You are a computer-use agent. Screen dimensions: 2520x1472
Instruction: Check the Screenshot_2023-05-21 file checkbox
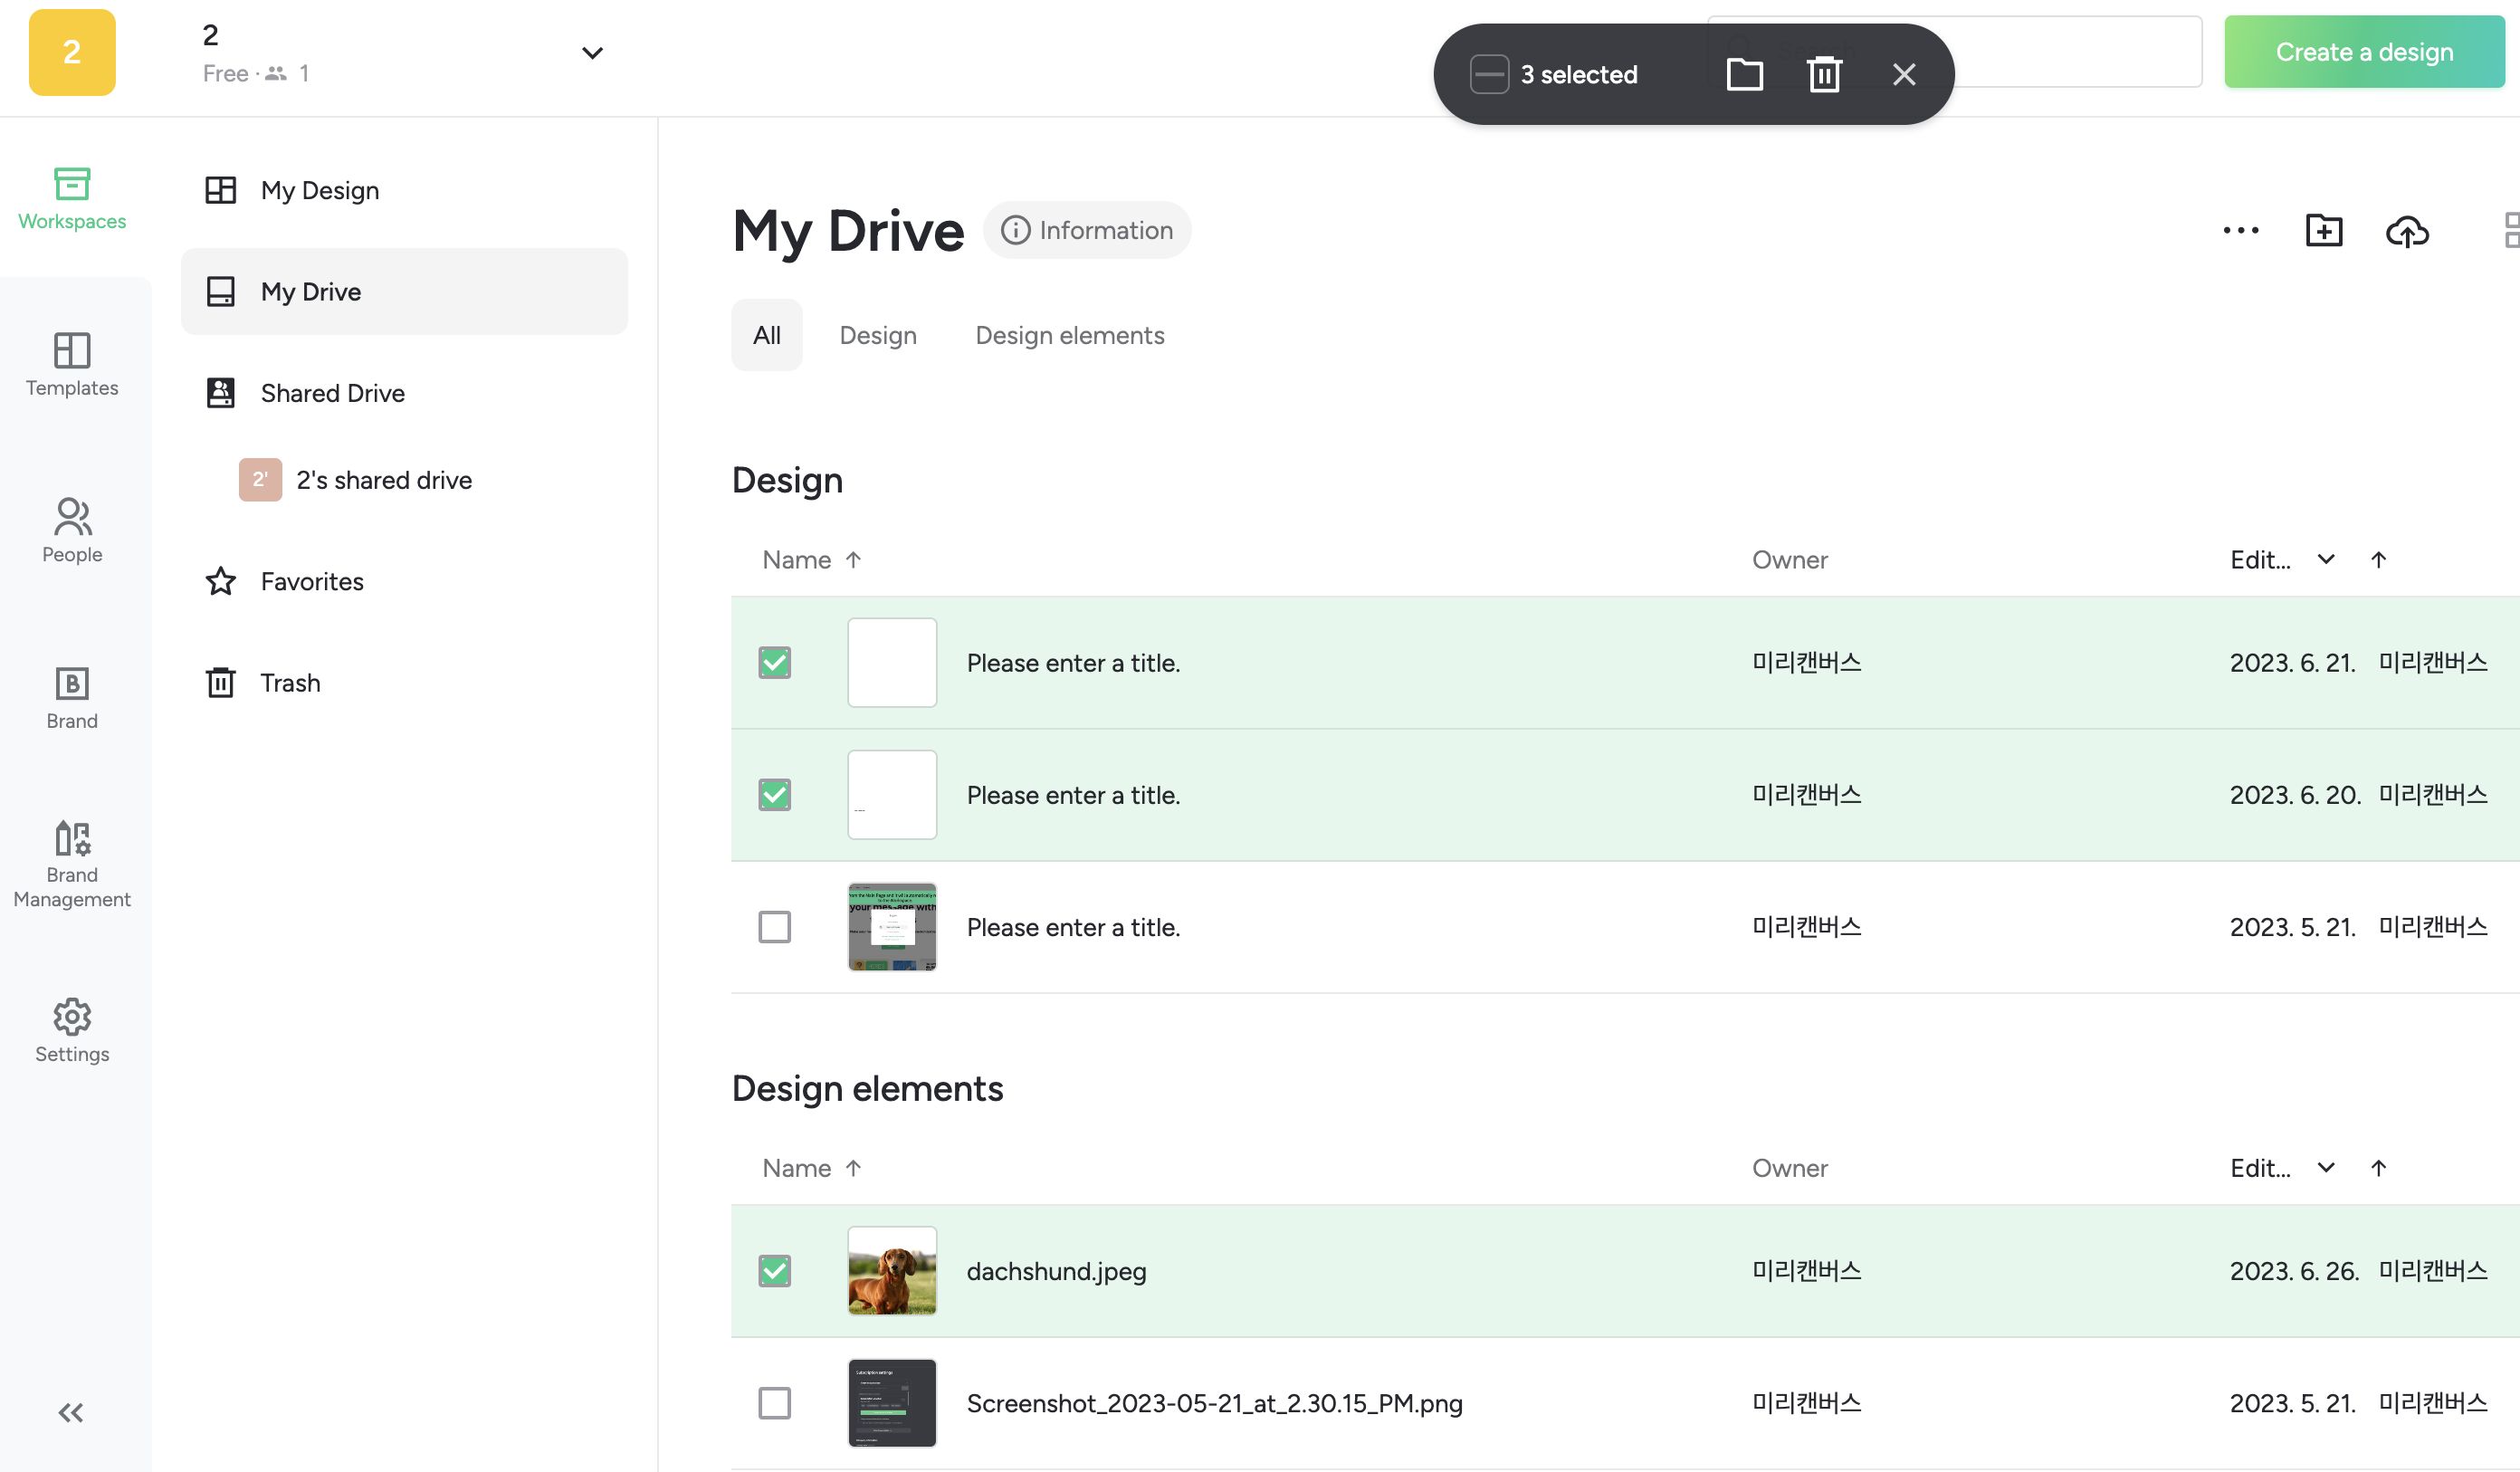pos(774,1402)
